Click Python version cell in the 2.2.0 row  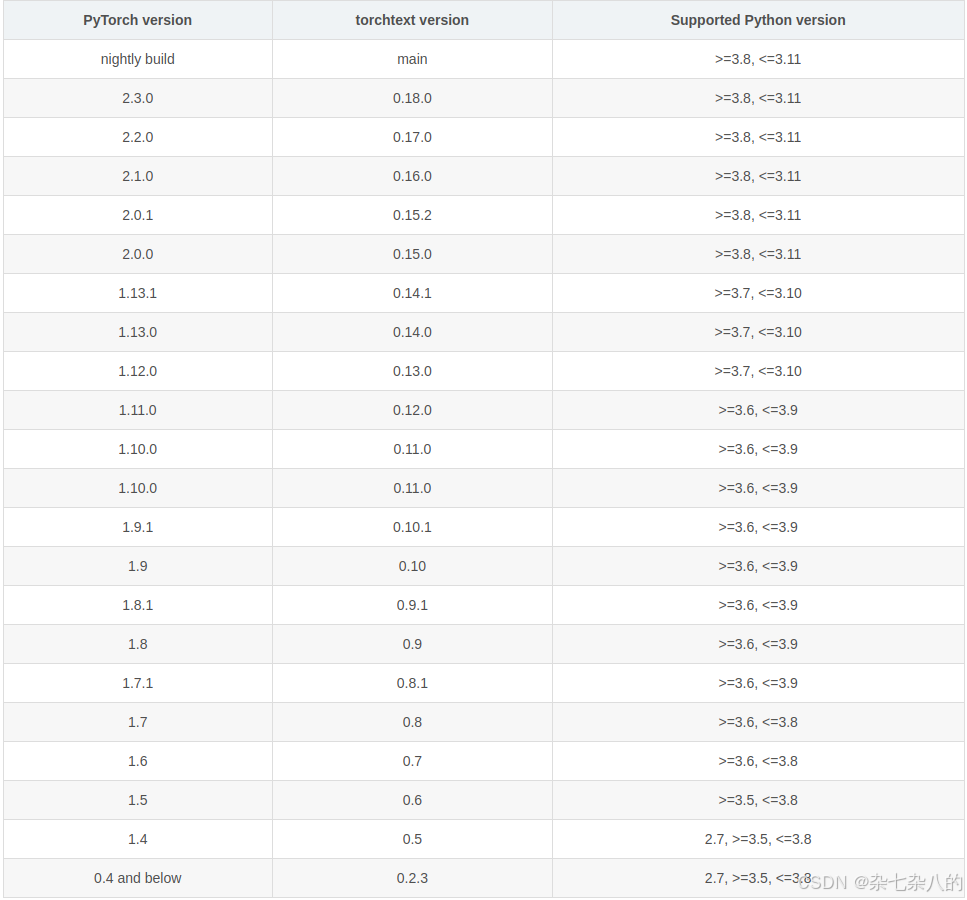(x=758, y=137)
